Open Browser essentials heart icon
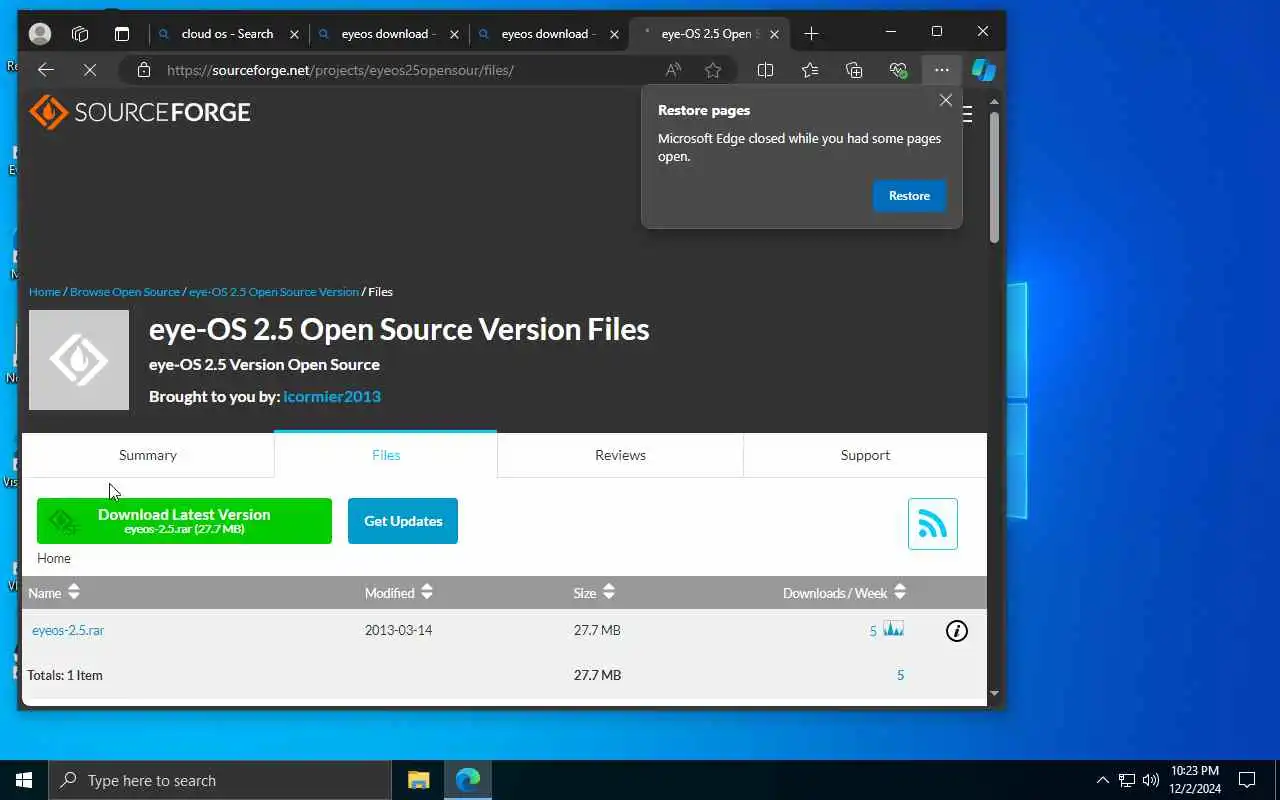This screenshot has width=1280, height=800. [898, 70]
